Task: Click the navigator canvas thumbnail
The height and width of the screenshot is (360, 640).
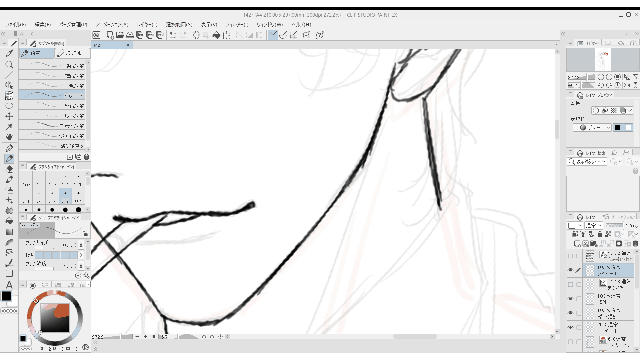Action: (602, 60)
